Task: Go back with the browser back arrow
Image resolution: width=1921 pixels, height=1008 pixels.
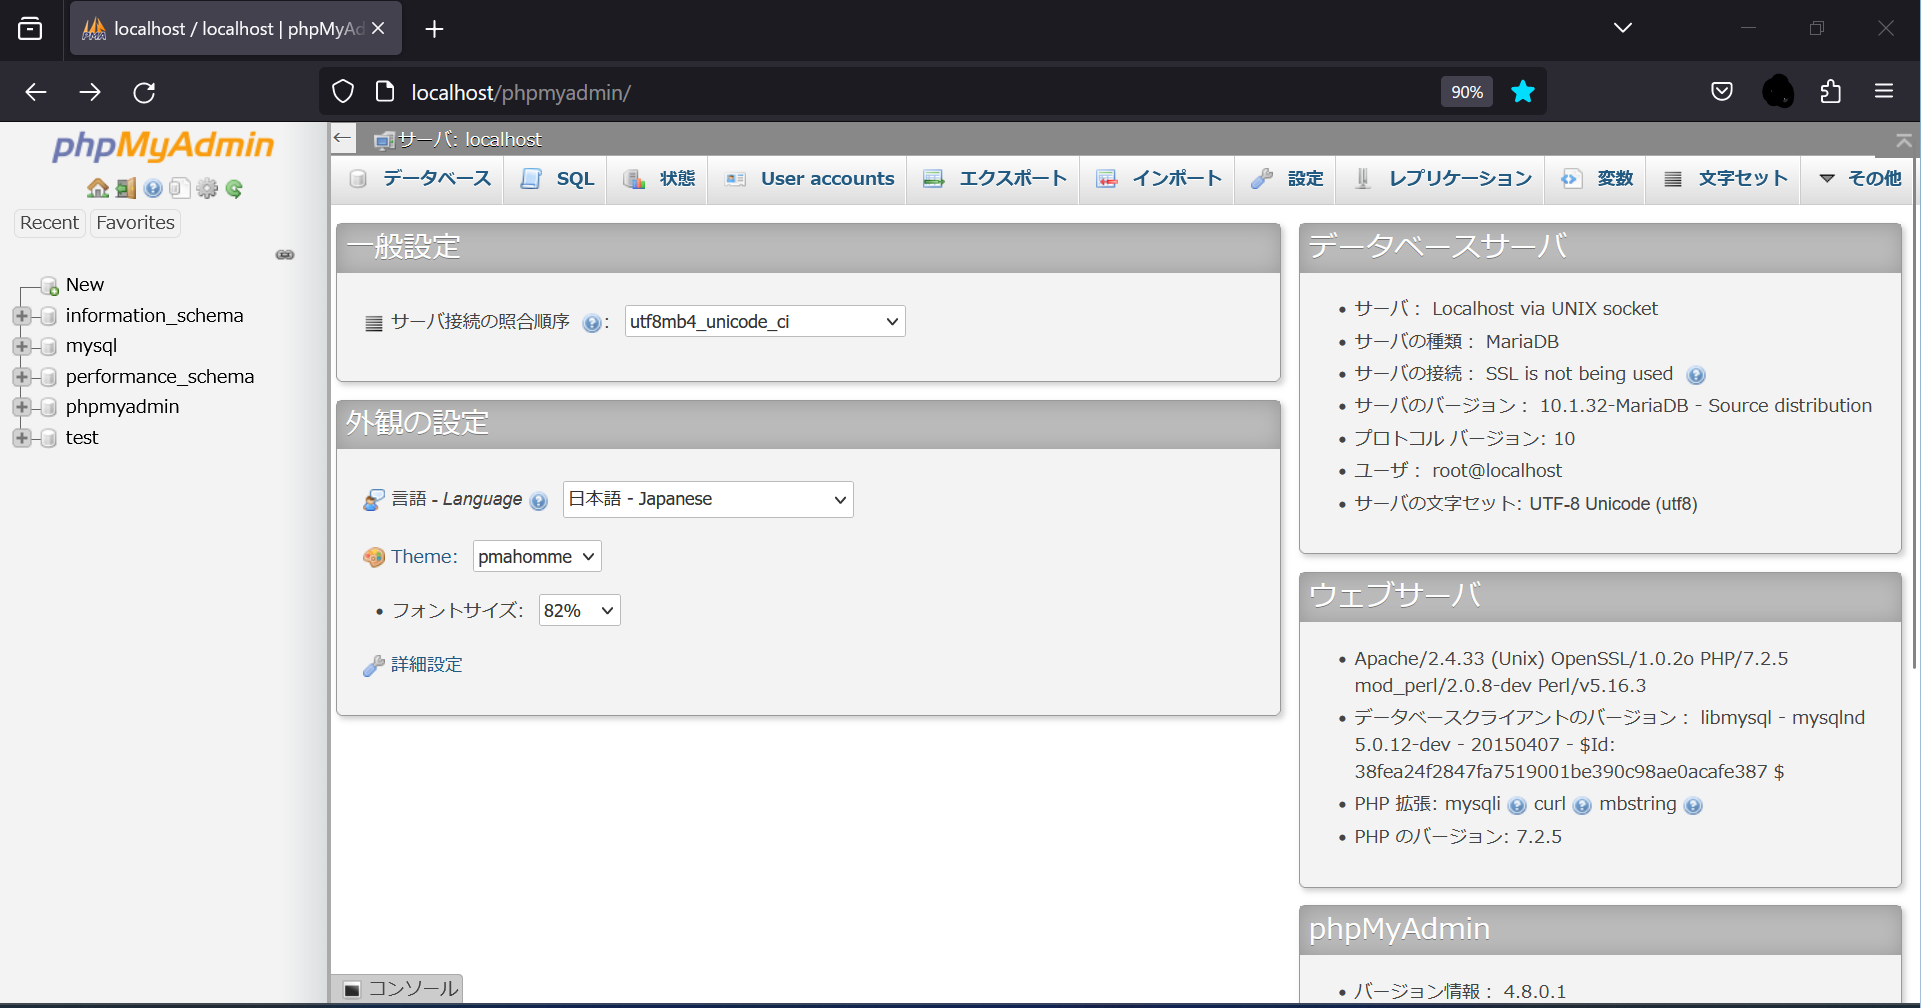Action: pyautogui.click(x=36, y=92)
